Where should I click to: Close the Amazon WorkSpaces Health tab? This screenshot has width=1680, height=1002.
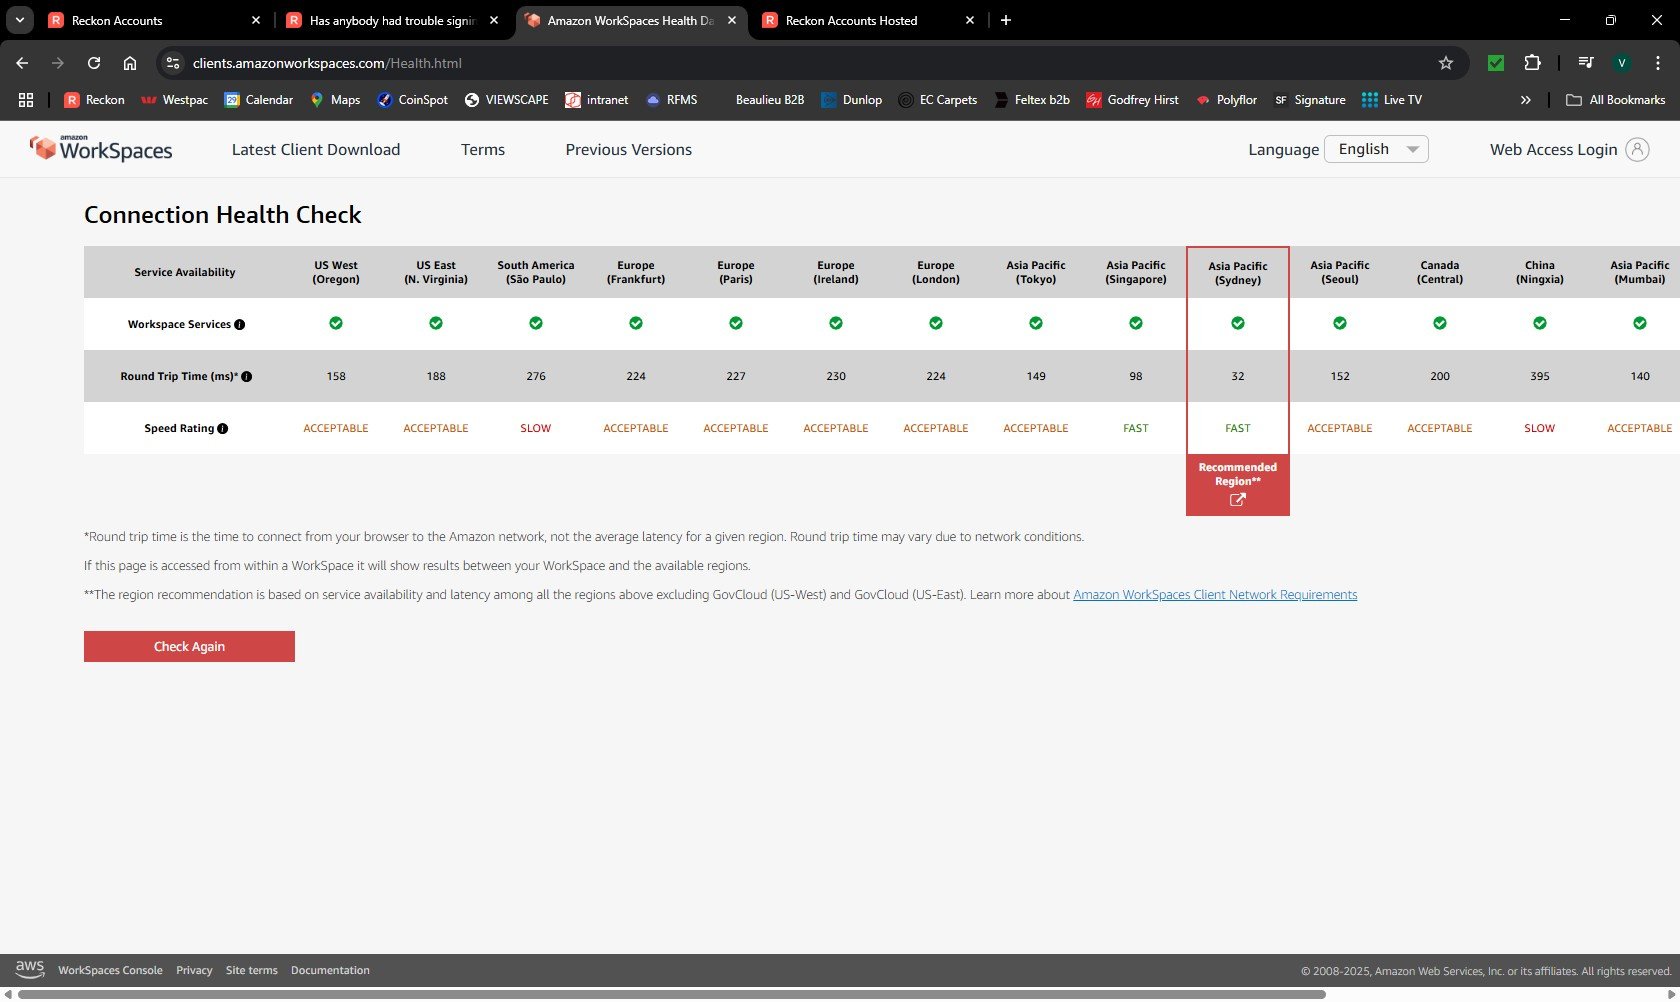pos(733,20)
